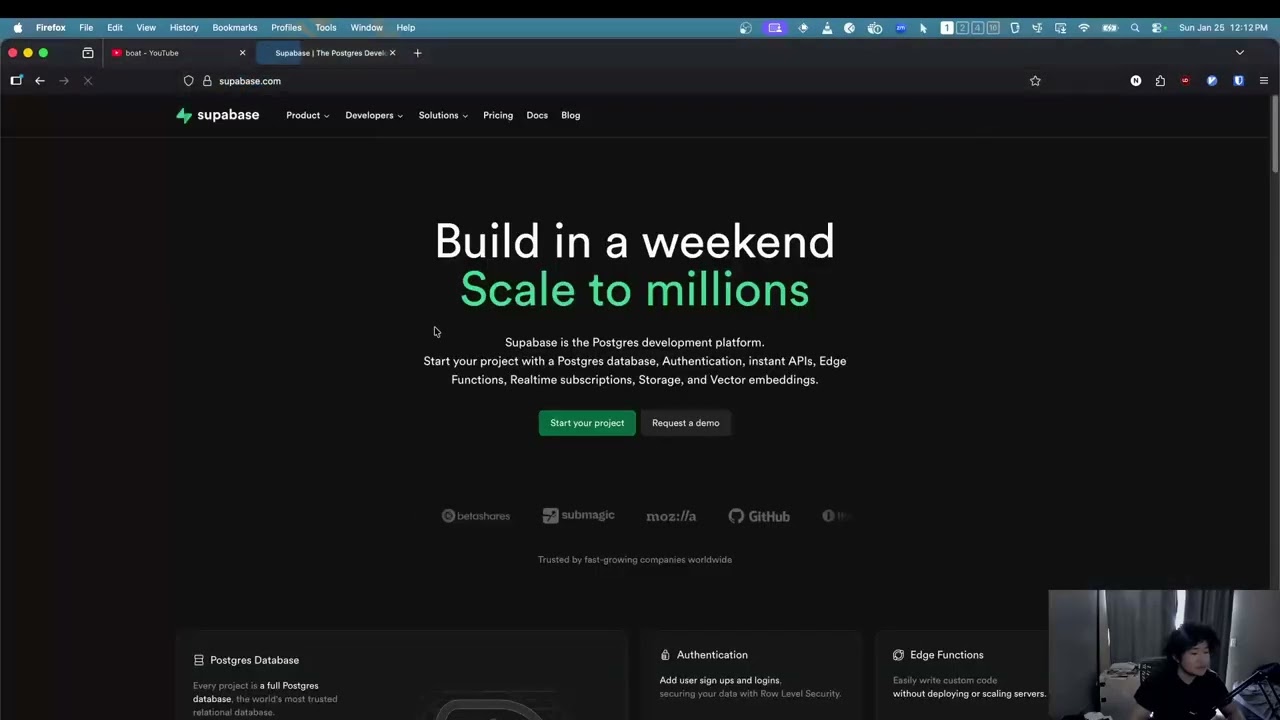Open the Postgres Database feature card
Image resolution: width=1280 pixels, height=720 pixels.
point(401,675)
